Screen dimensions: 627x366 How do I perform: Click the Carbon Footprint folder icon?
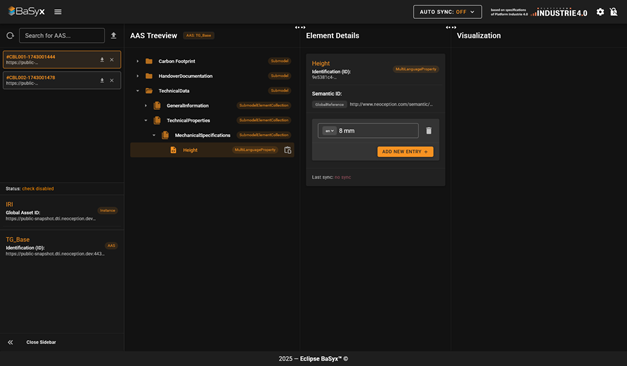[x=149, y=61]
